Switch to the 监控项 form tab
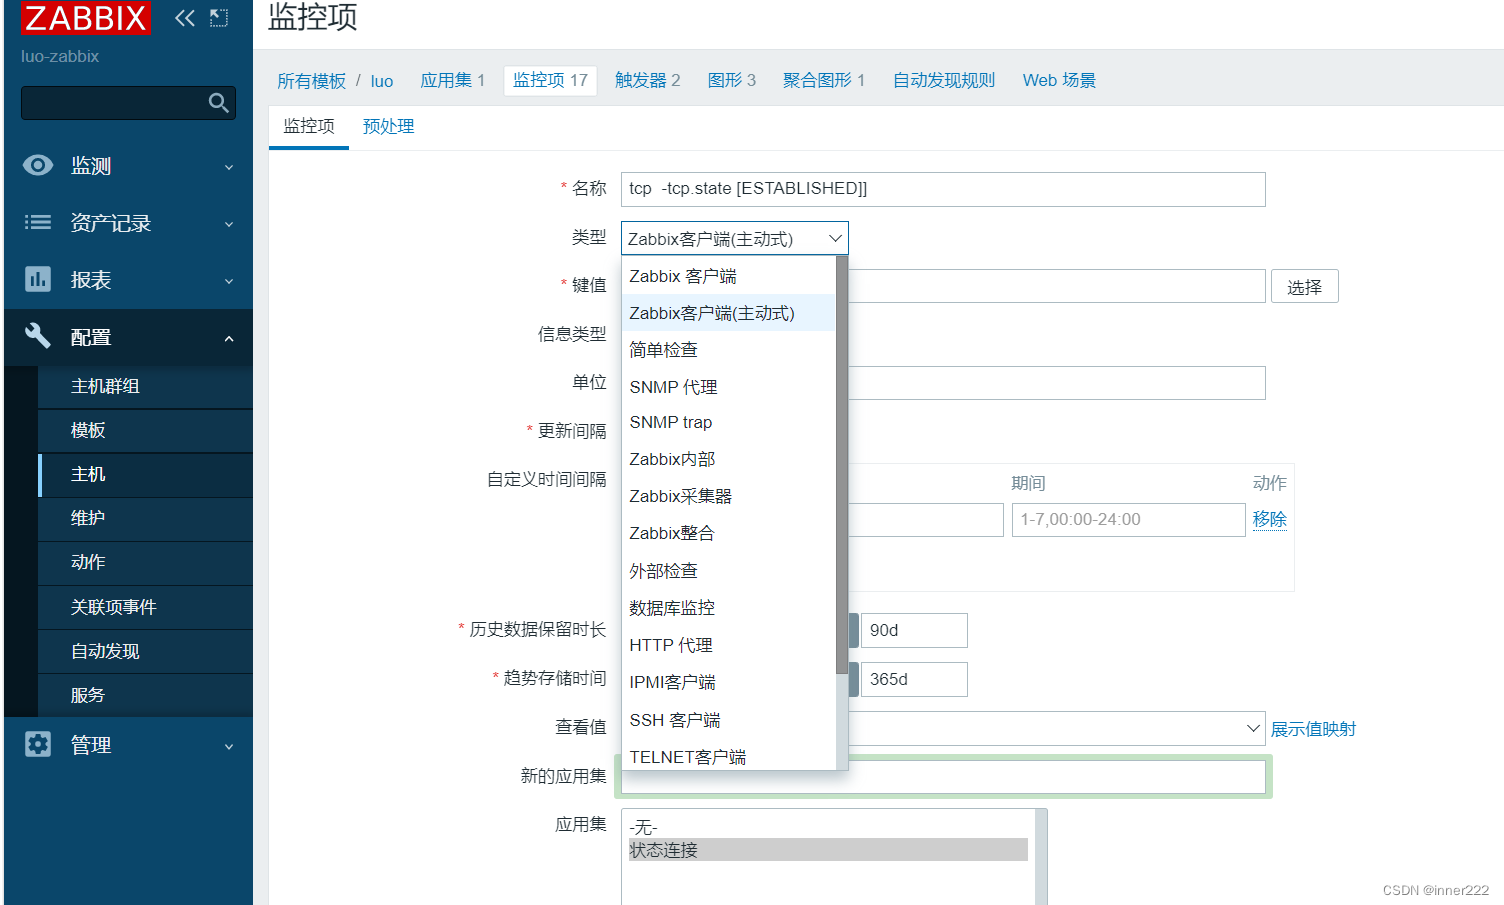Image resolution: width=1504 pixels, height=905 pixels. (x=309, y=126)
